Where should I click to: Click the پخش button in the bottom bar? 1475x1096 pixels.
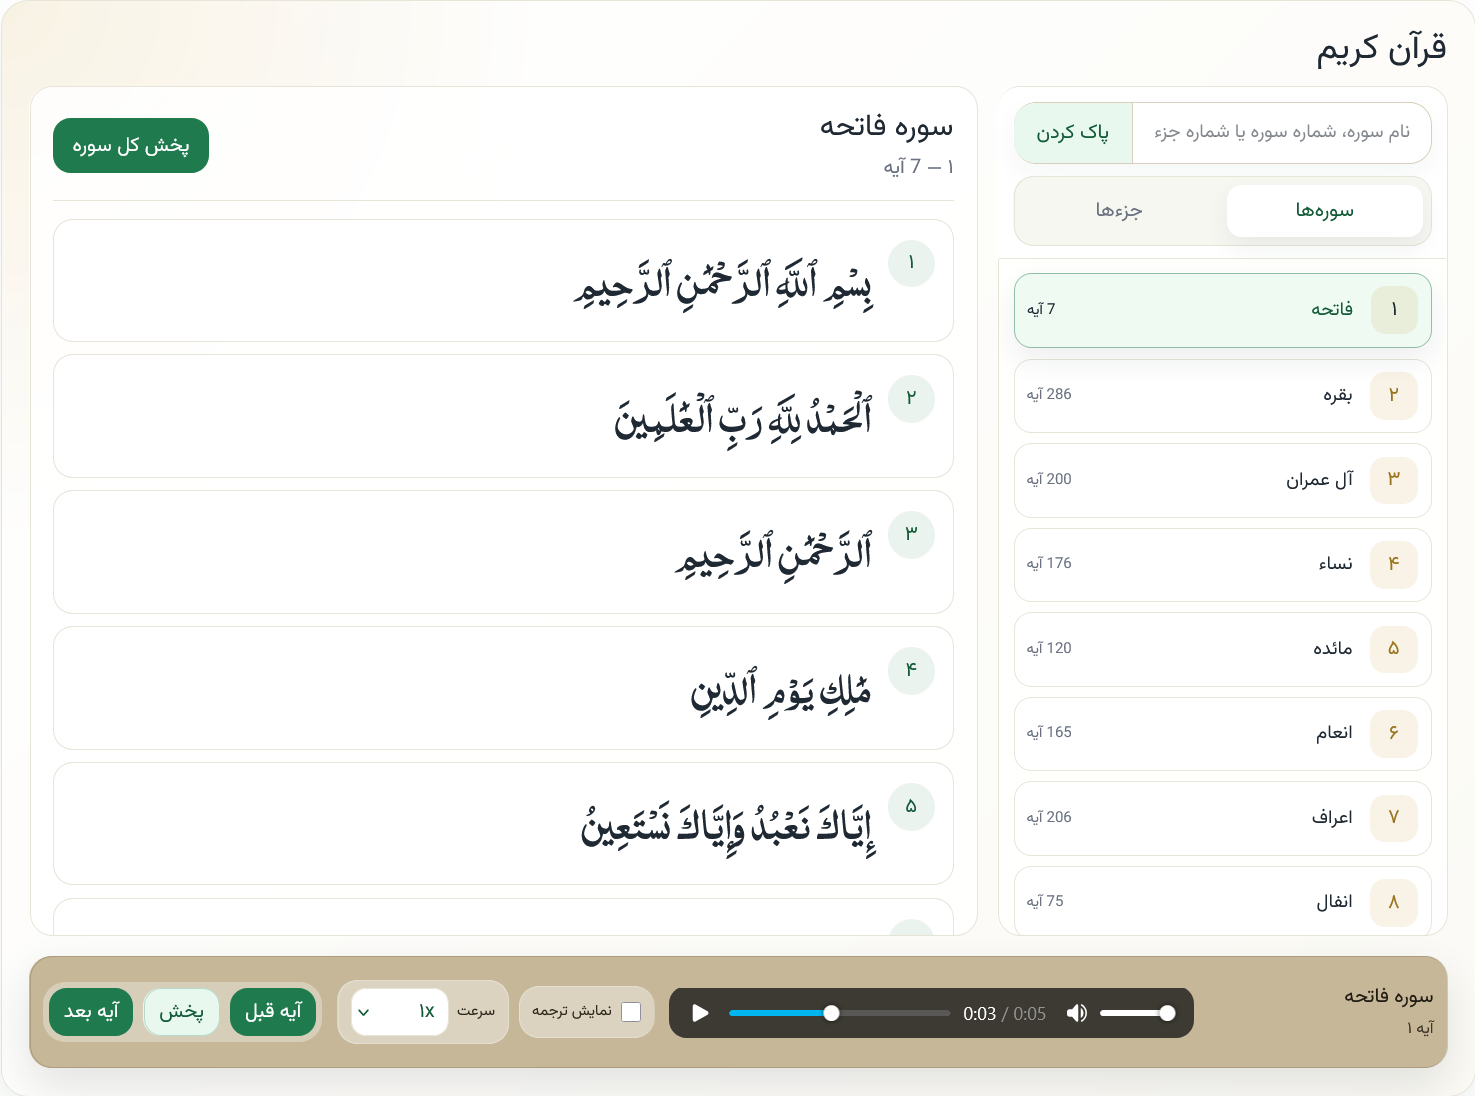click(x=181, y=1012)
